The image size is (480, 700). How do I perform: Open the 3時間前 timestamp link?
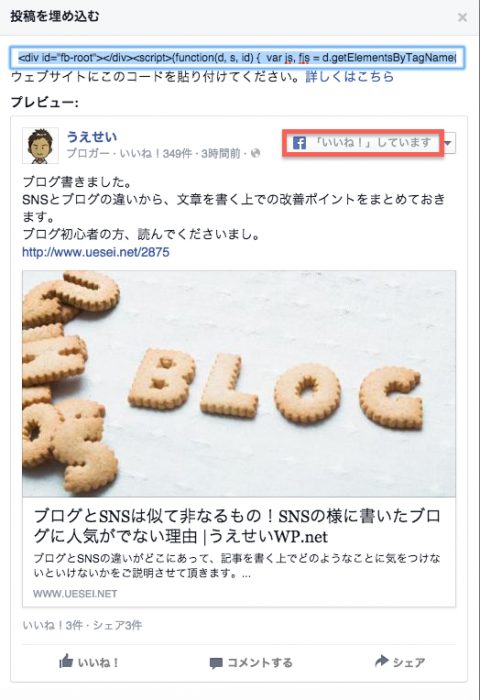click(221, 154)
